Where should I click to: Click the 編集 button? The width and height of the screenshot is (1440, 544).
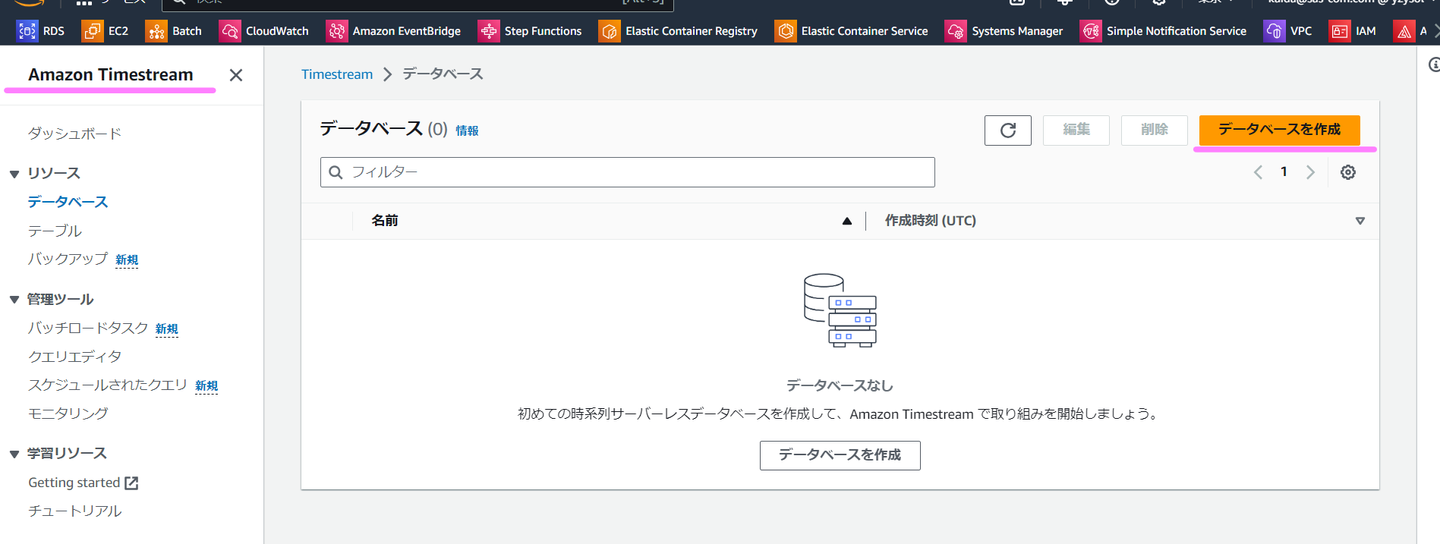coord(1076,130)
